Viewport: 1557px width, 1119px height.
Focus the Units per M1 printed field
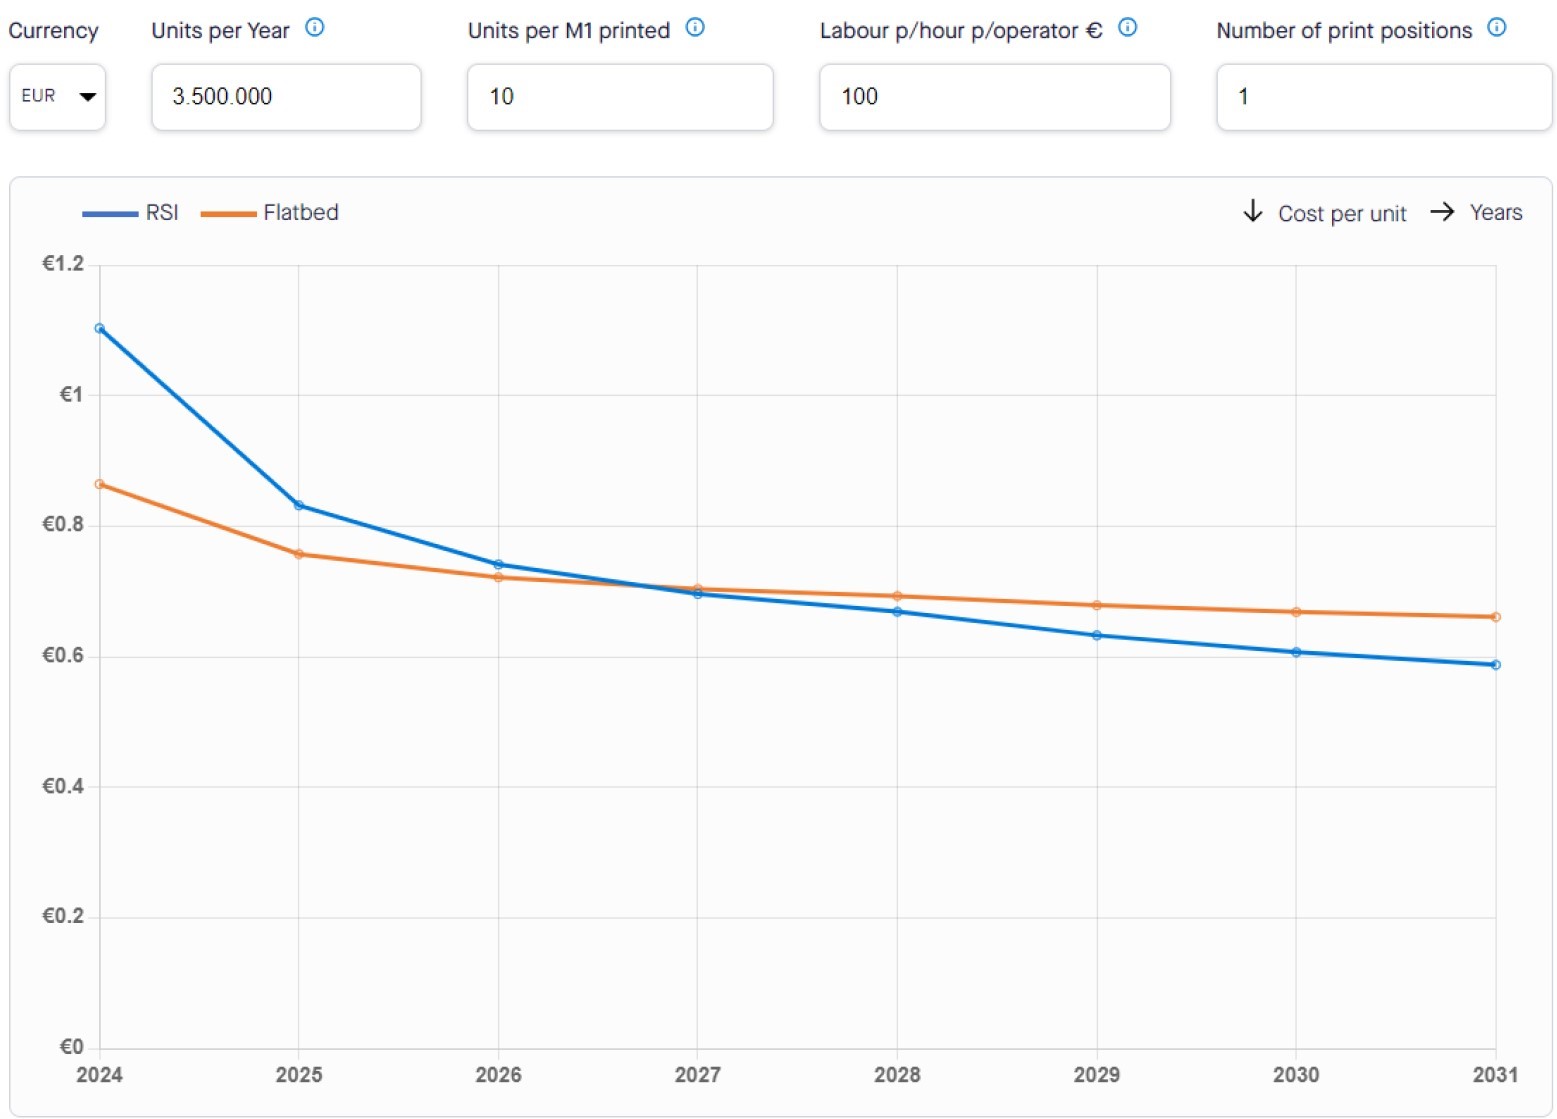[x=620, y=97]
